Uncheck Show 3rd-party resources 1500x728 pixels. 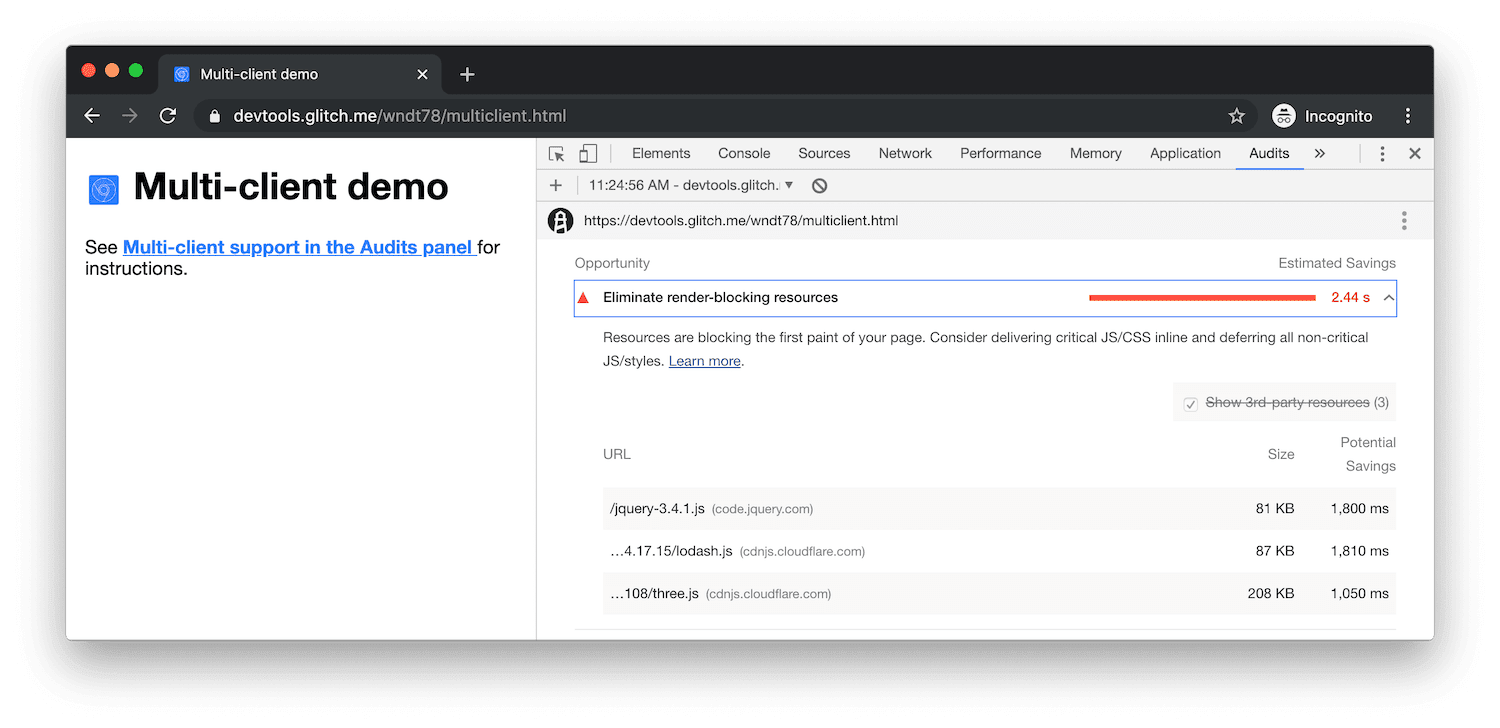[1190, 403]
